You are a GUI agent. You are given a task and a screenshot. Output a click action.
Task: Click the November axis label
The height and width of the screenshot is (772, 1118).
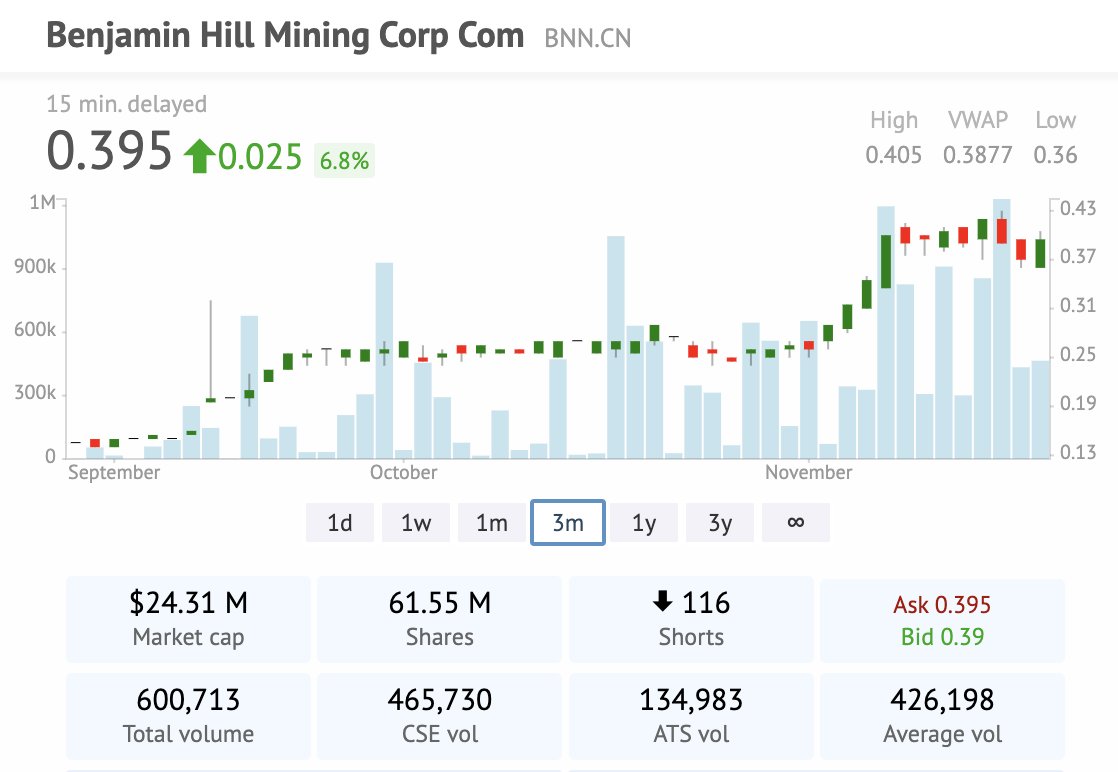click(x=809, y=473)
